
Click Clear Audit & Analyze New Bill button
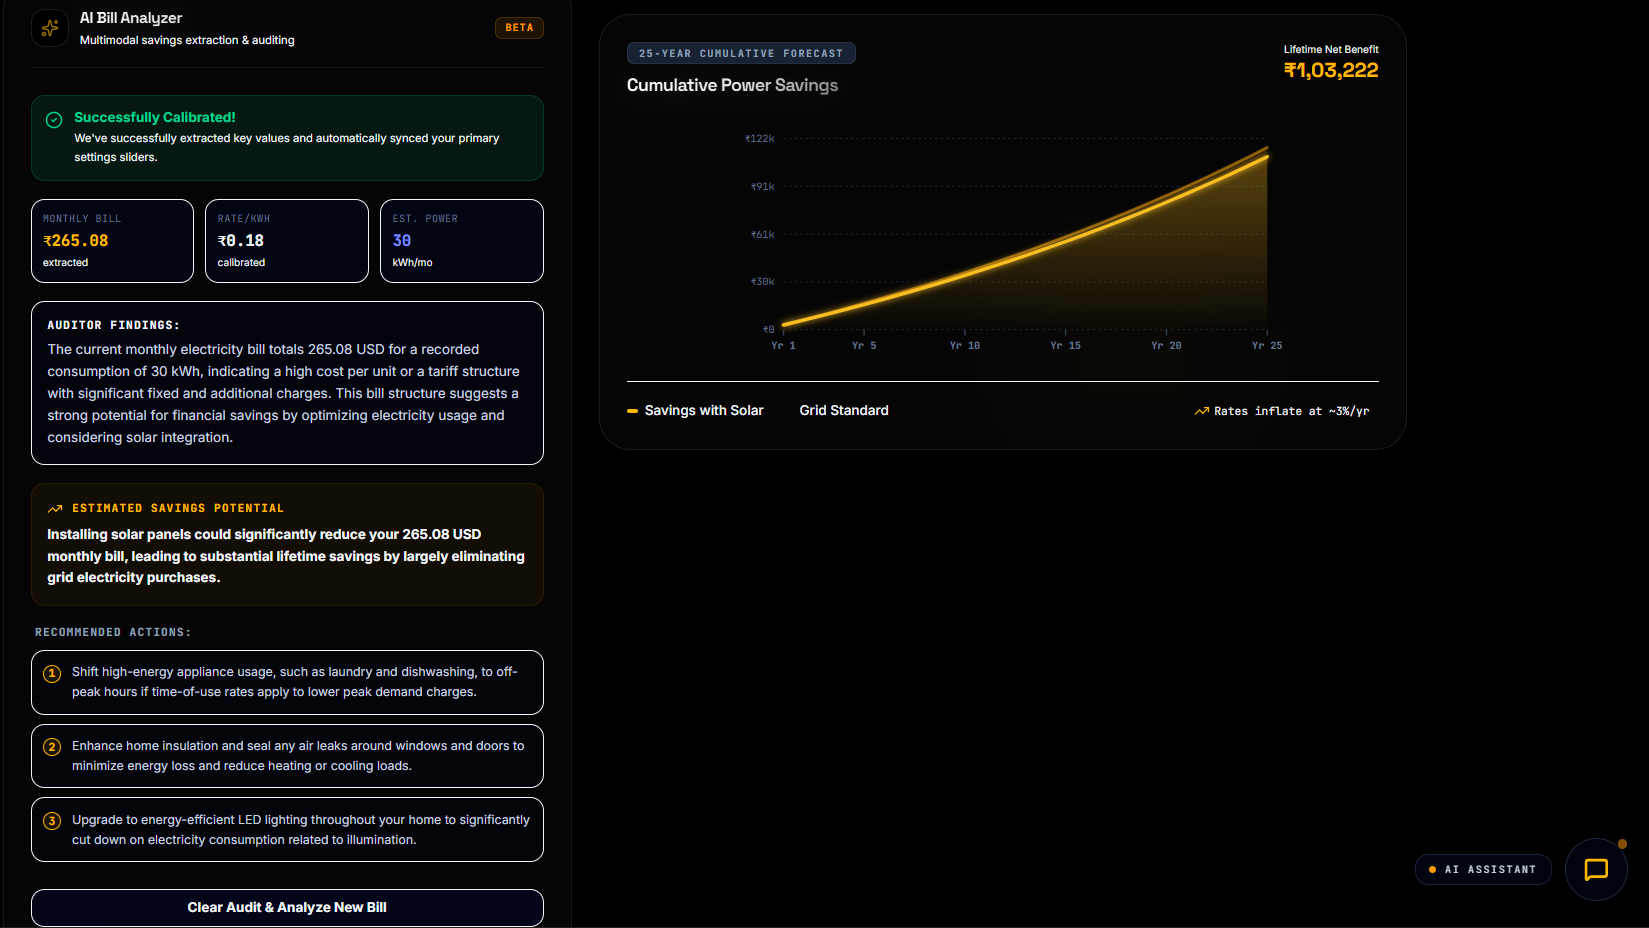click(287, 908)
